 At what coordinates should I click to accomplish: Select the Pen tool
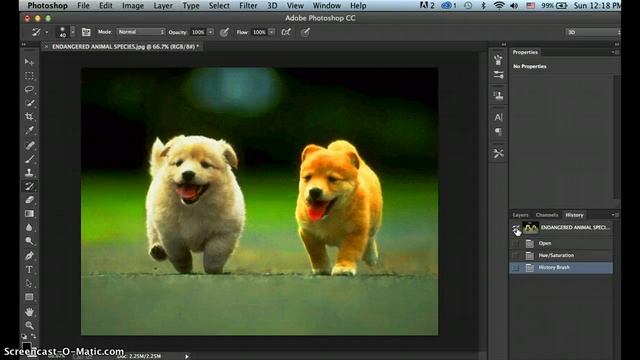pyautogui.click(x=29, y=256)
